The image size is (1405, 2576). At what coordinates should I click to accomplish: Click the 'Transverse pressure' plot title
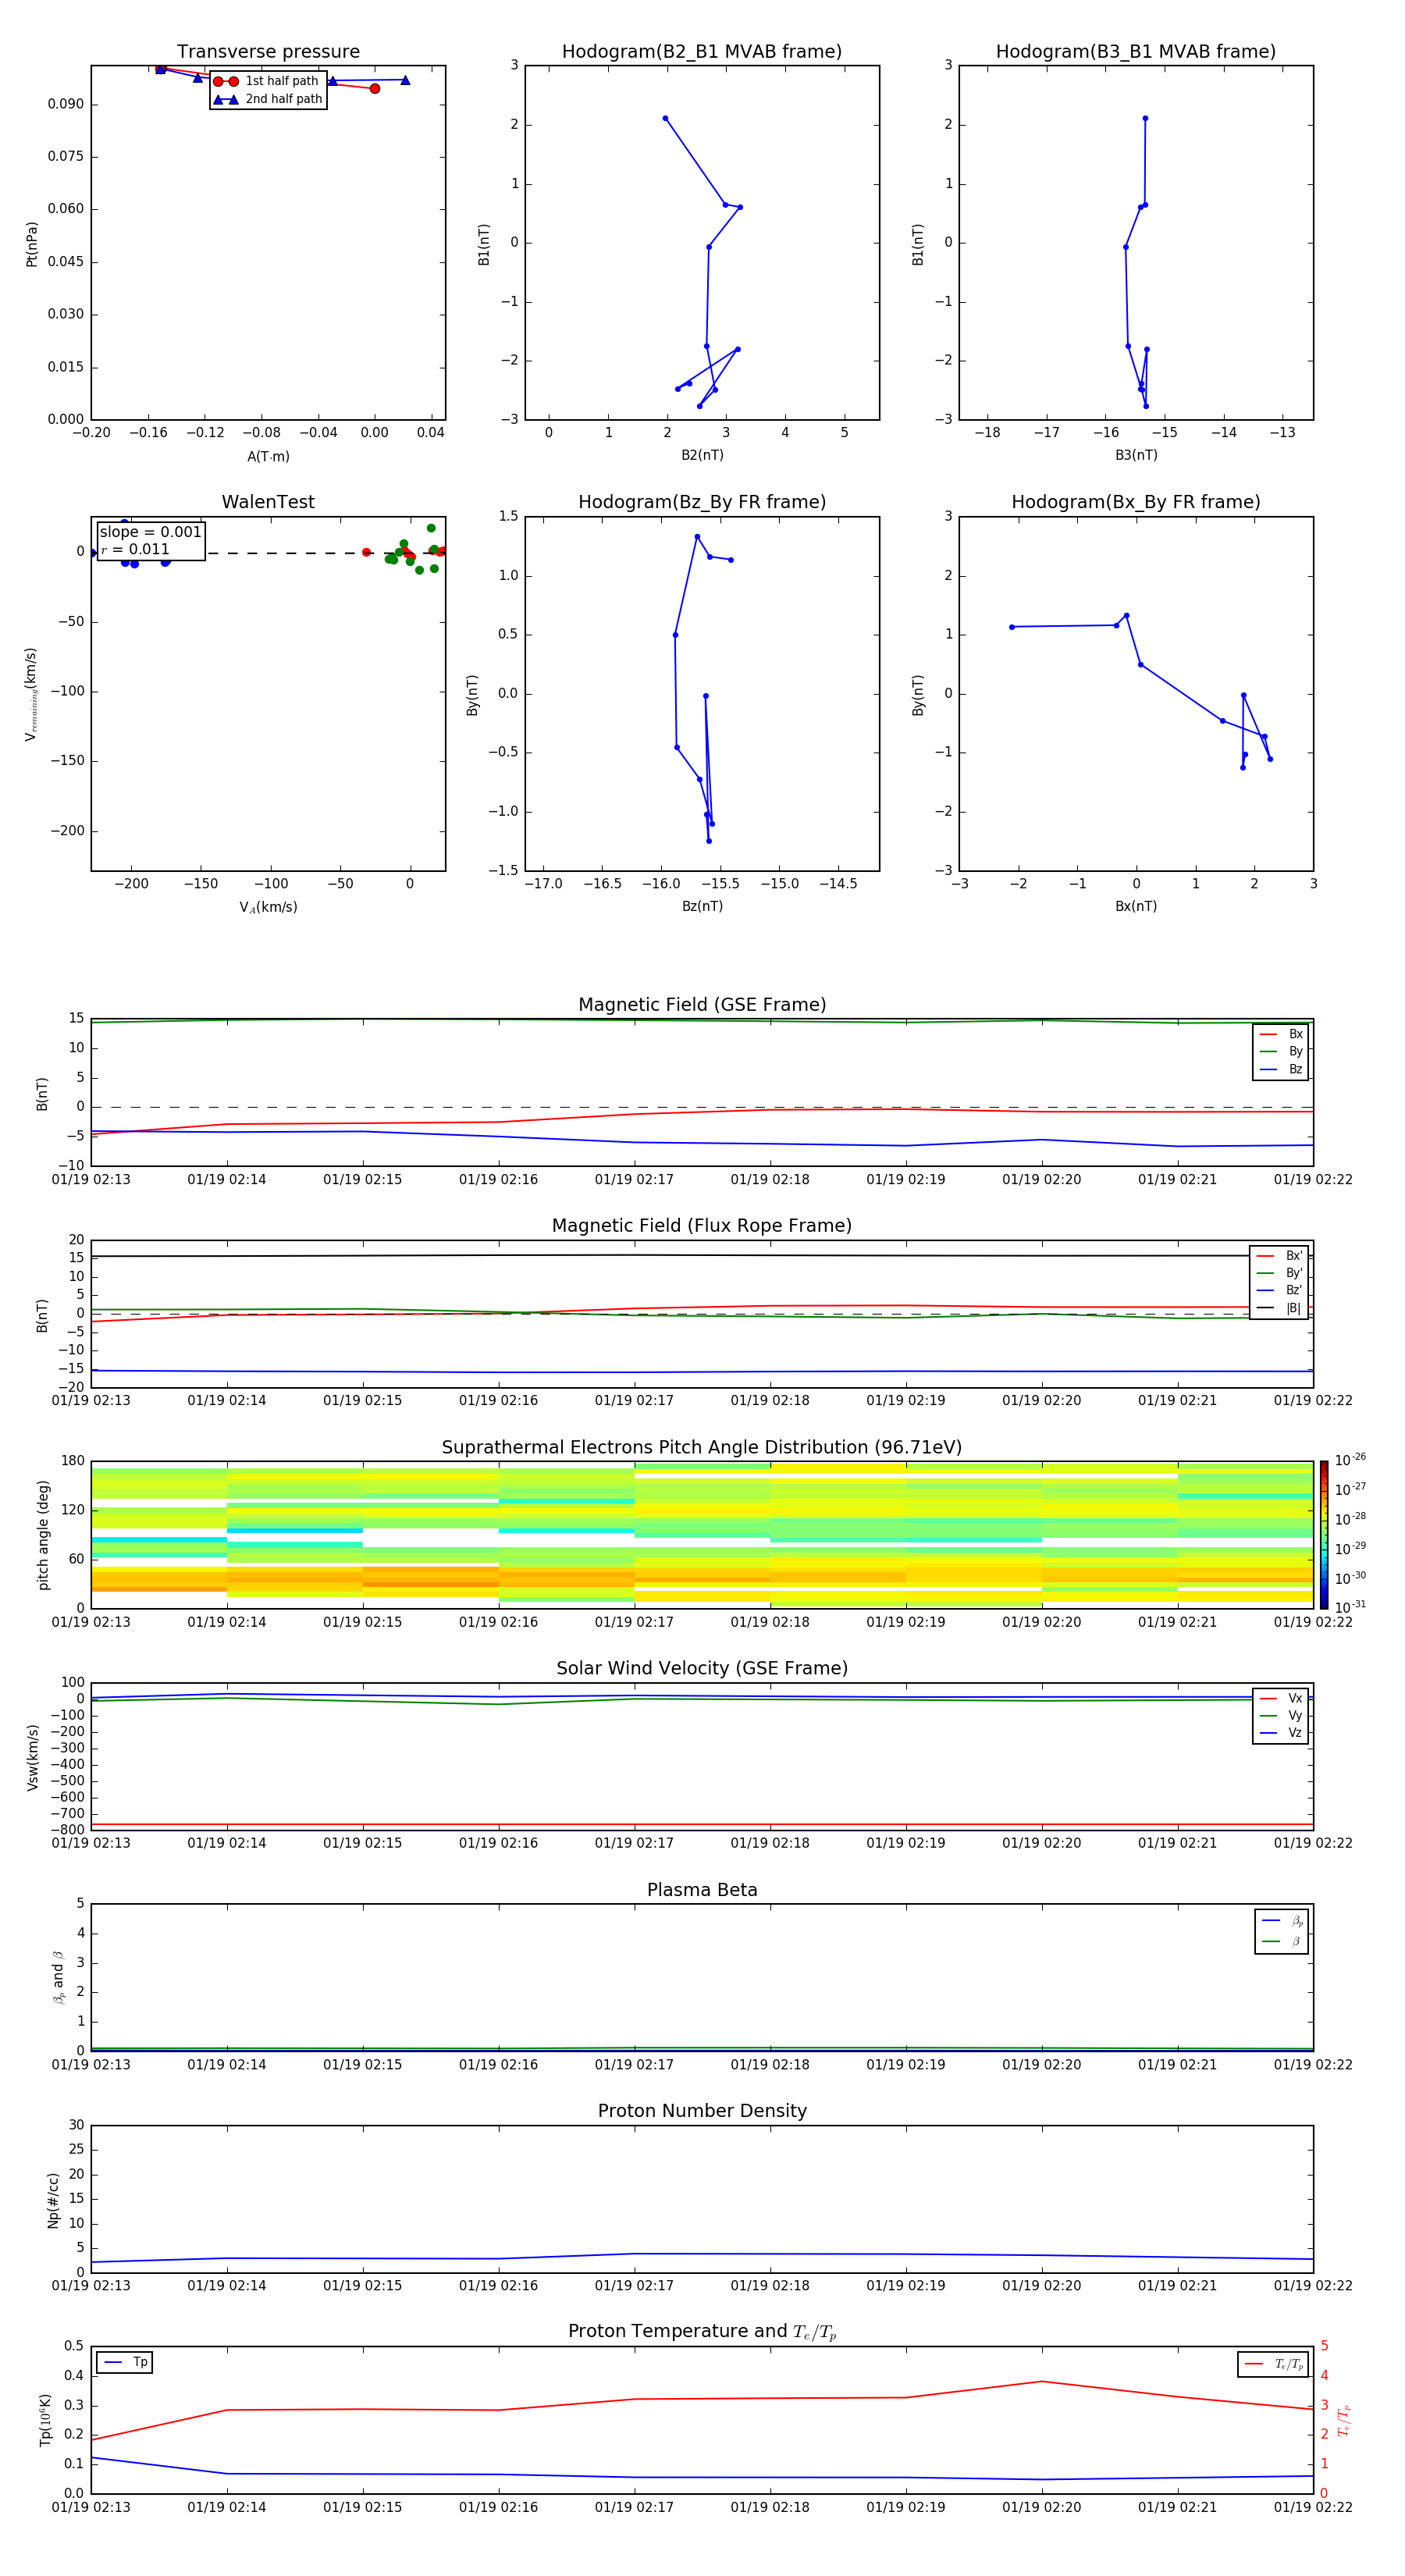[268, 52]
